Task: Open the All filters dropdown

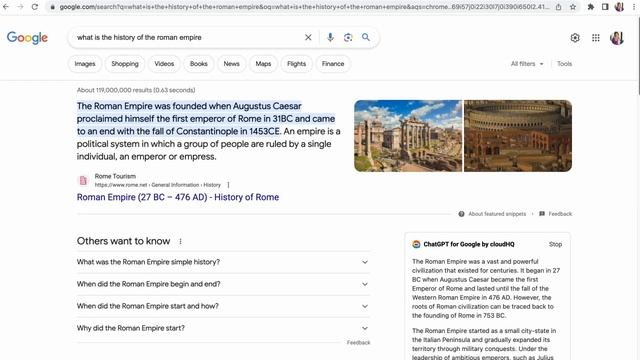Action: 527,64
